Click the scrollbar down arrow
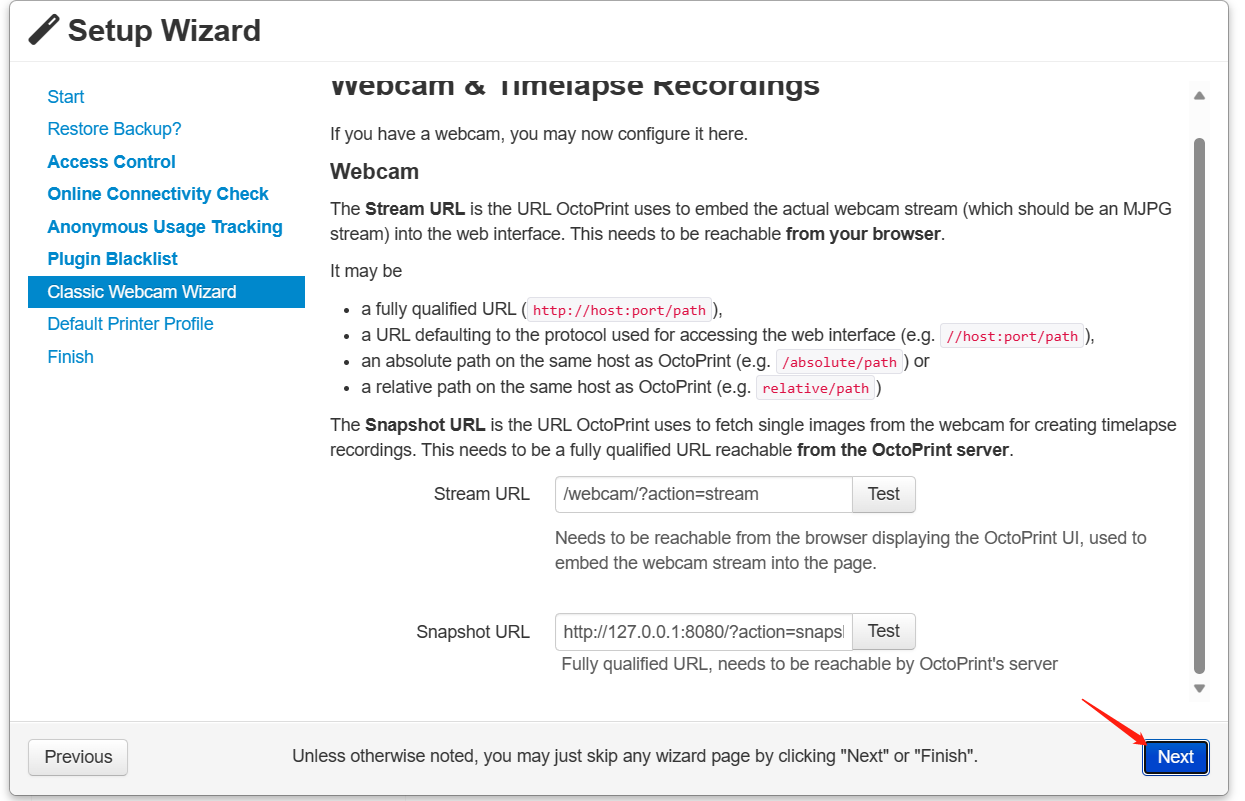The width and height of the screenshot is (1245, 801). 1199,688
